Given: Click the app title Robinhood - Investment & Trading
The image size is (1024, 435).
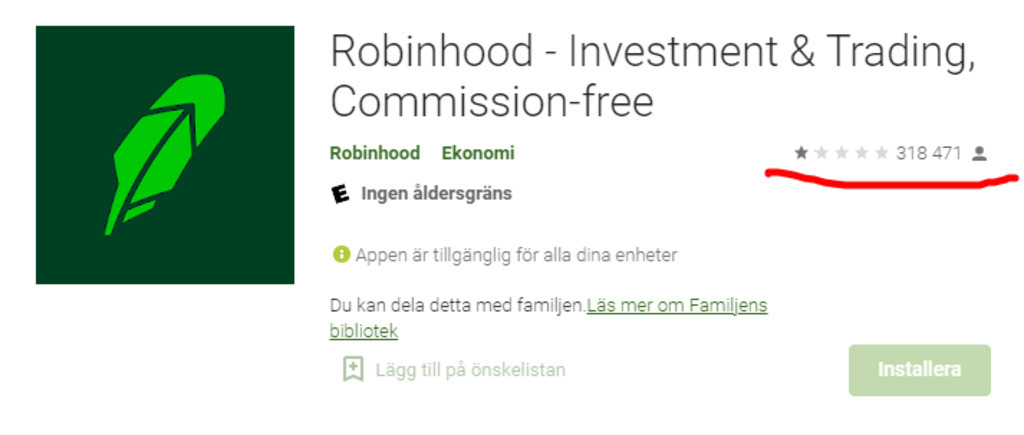Looking at the screenshot, I should 652,53.
